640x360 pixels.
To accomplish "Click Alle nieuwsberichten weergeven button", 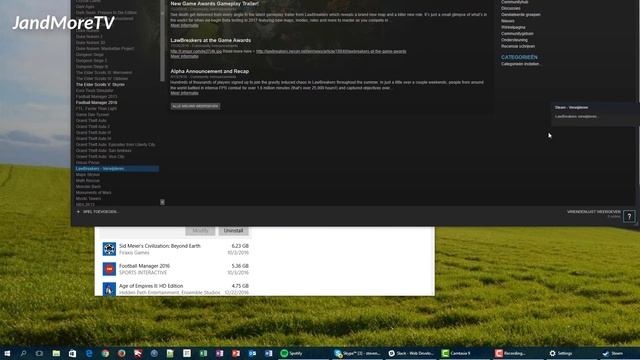I will coord(195,106).
